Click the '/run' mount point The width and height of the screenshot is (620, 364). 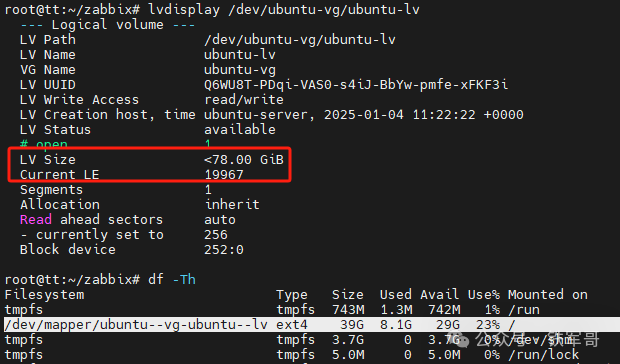524,310
